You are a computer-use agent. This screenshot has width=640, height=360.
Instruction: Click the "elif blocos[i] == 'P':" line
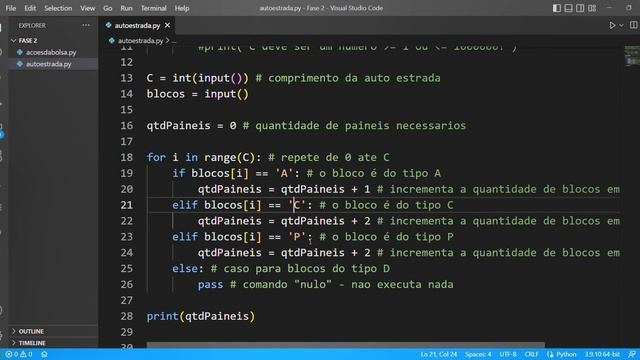pos(242,237)
